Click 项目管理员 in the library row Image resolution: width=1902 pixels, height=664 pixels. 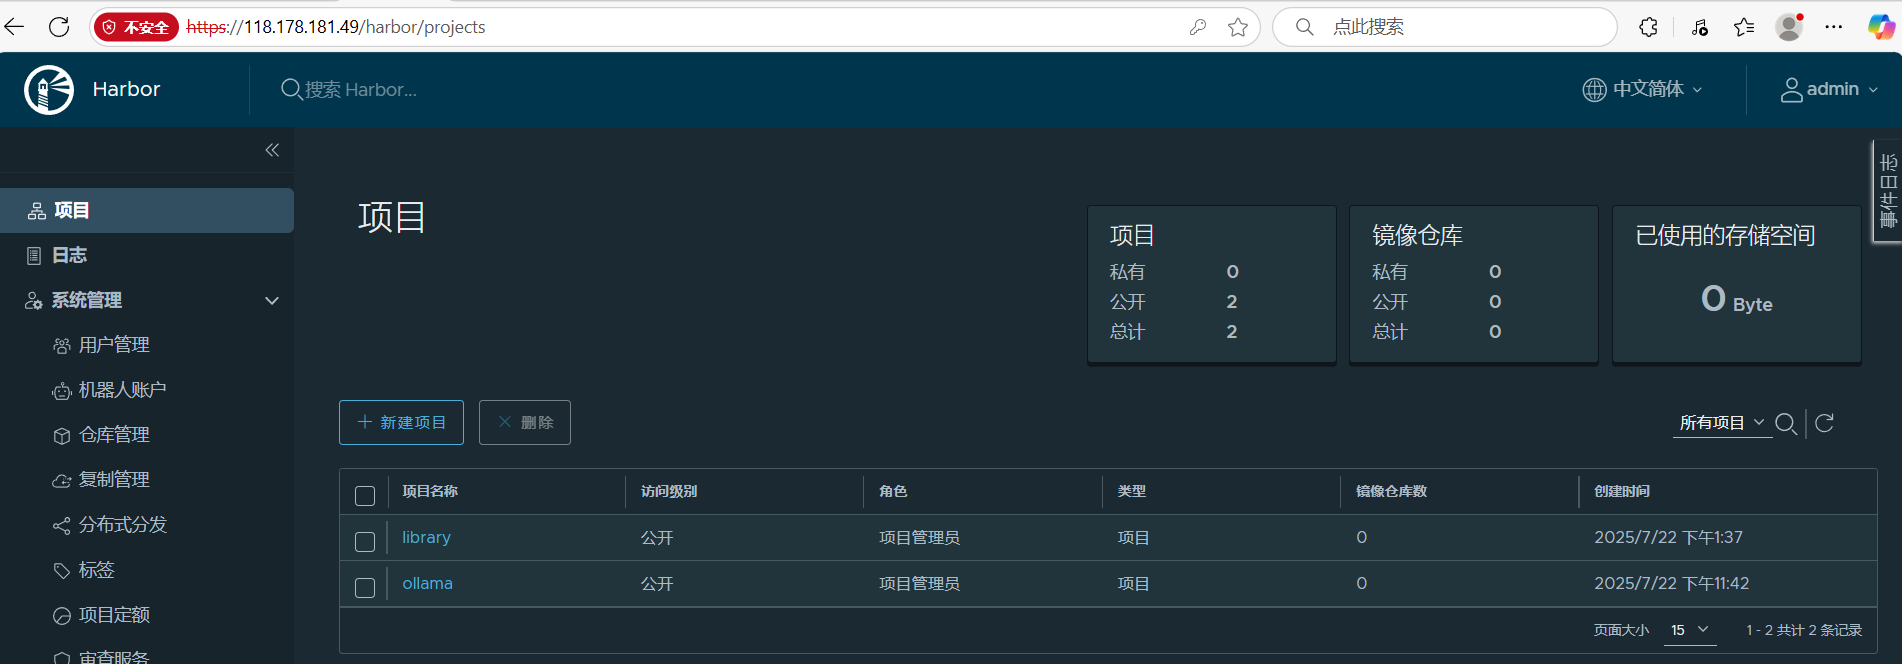919,538
